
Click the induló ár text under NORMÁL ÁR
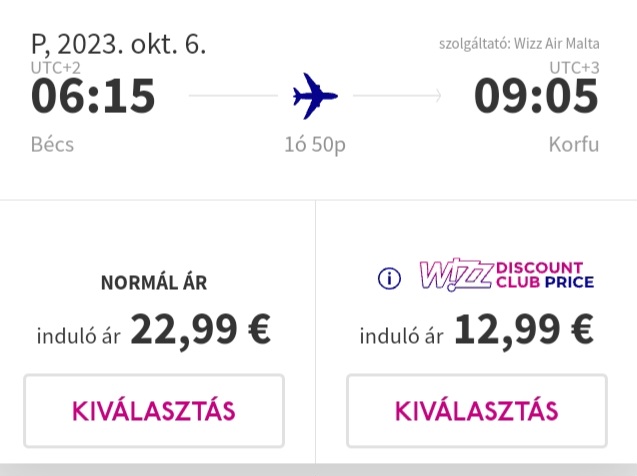click(x=78, y=336)
